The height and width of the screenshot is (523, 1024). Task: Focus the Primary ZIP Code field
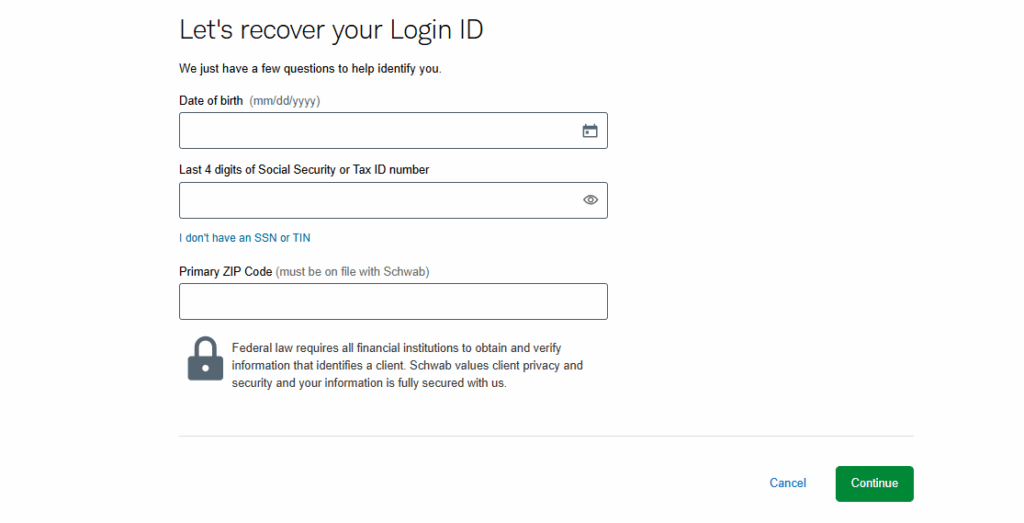click(393, 302)
